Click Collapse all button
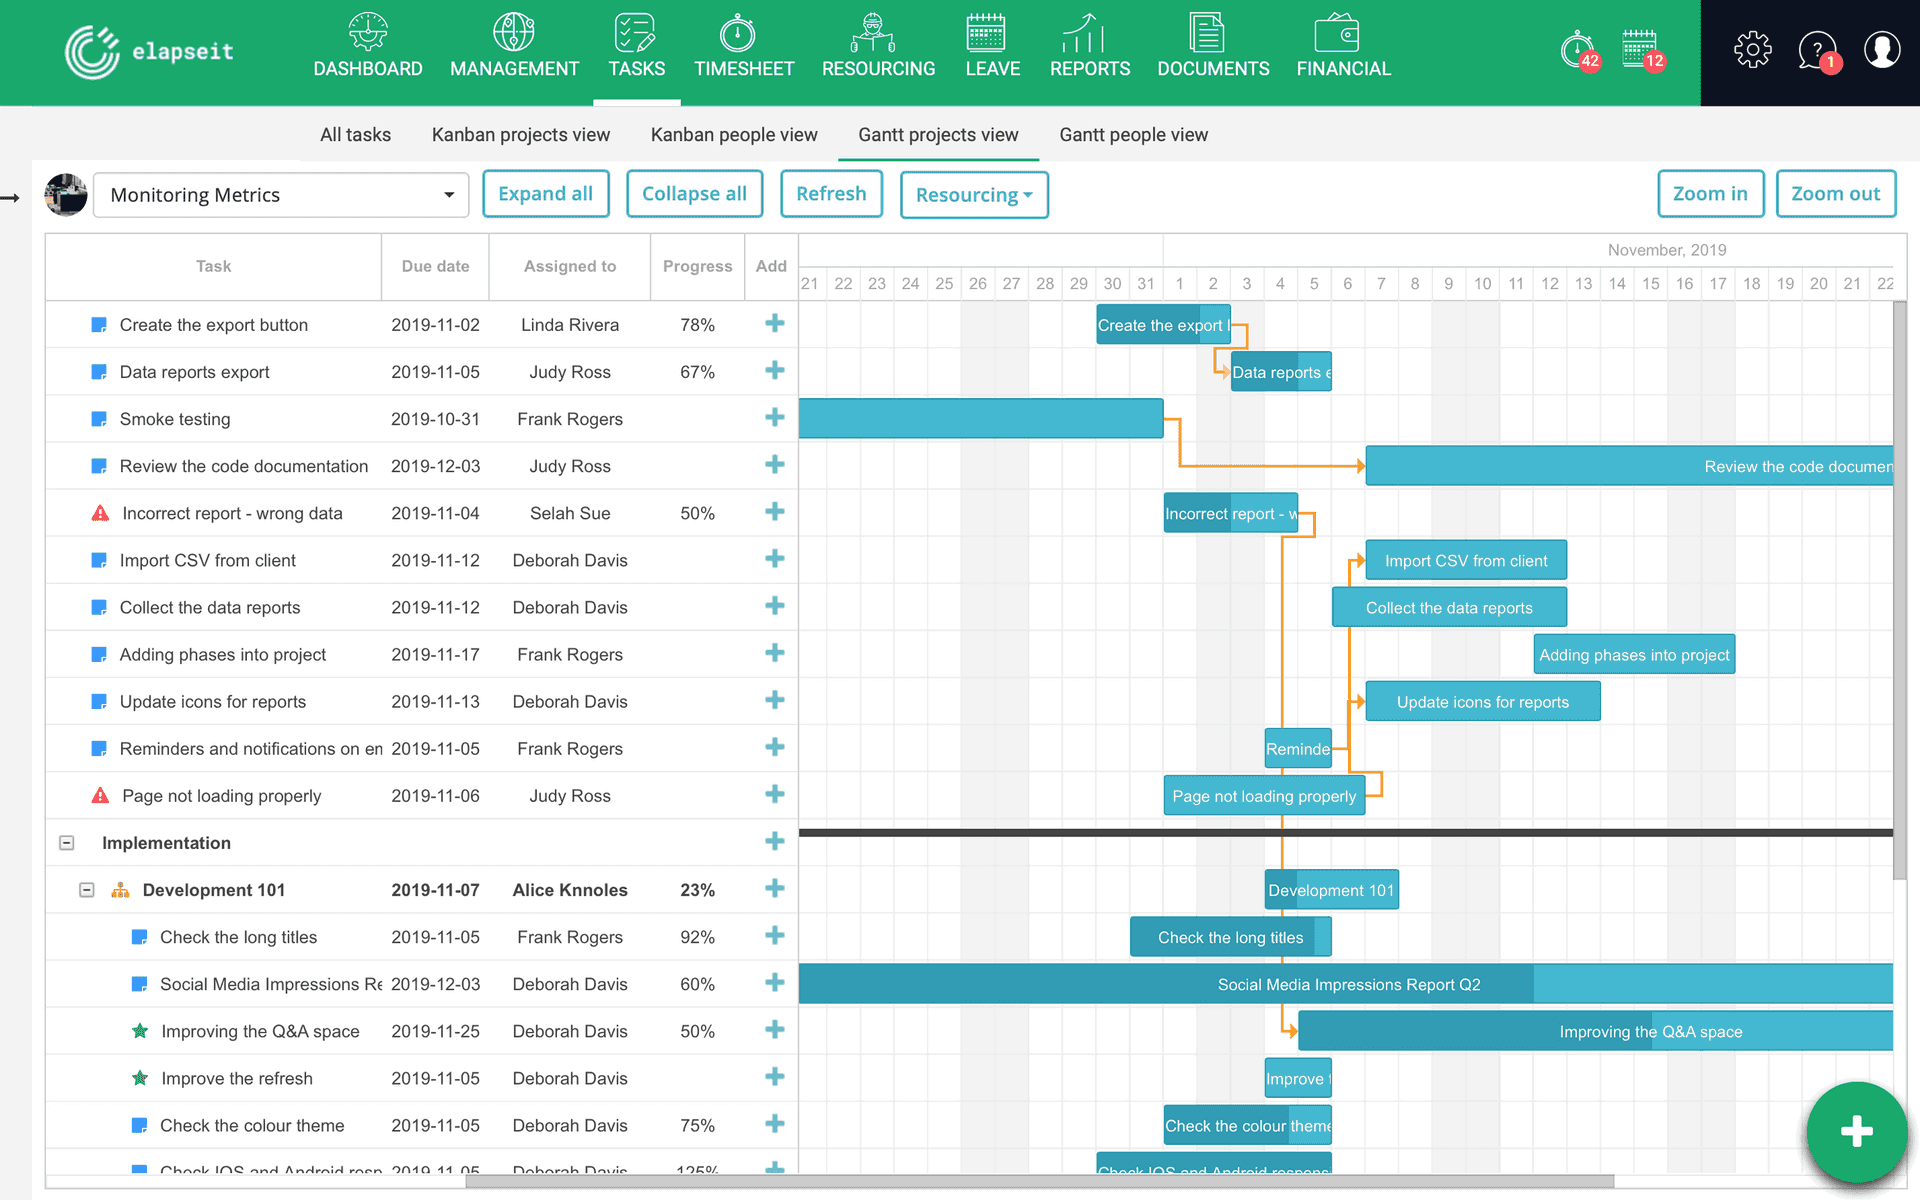This screenshot has width=1920, height=1200. [694, 192]
